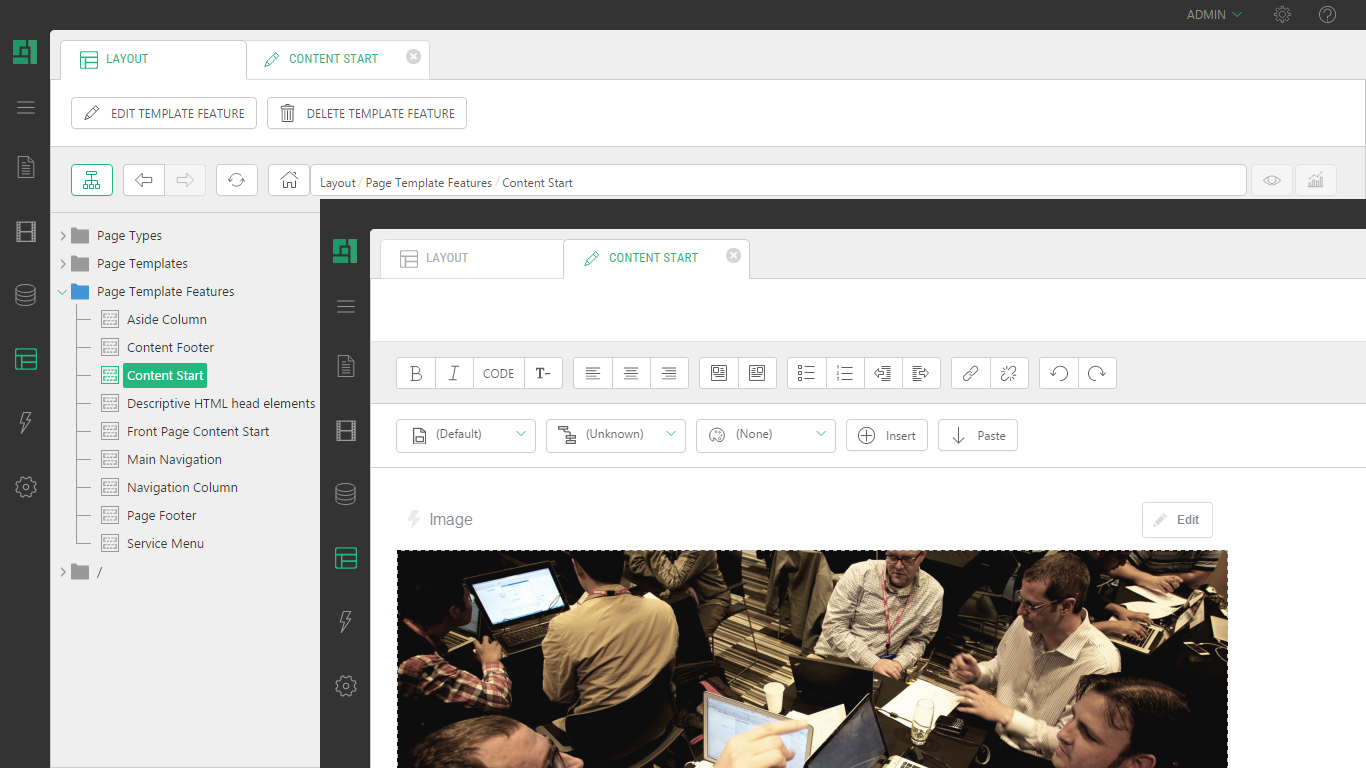Expand the root / folder

pyautogui.click(x=63, y=572)
